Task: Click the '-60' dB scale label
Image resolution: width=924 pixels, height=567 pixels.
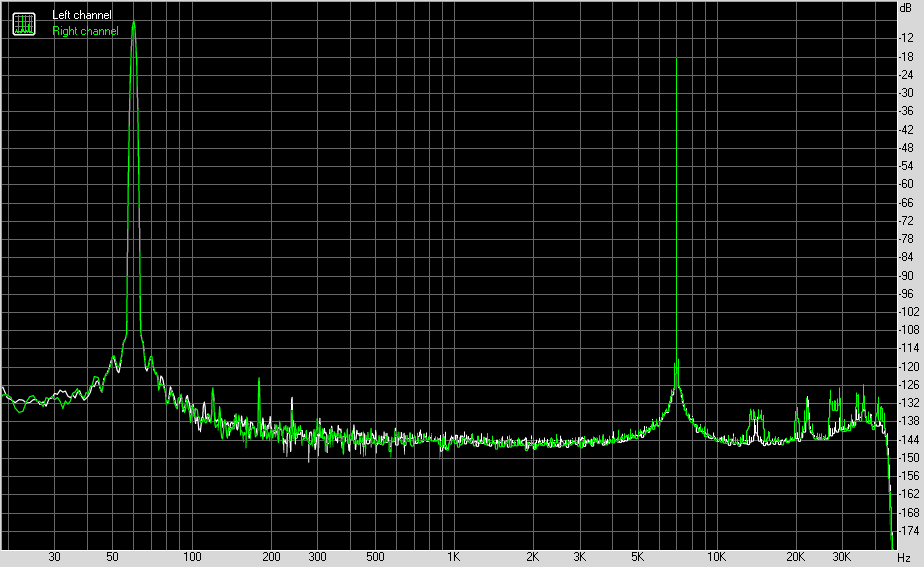Action: coord(906,184)
